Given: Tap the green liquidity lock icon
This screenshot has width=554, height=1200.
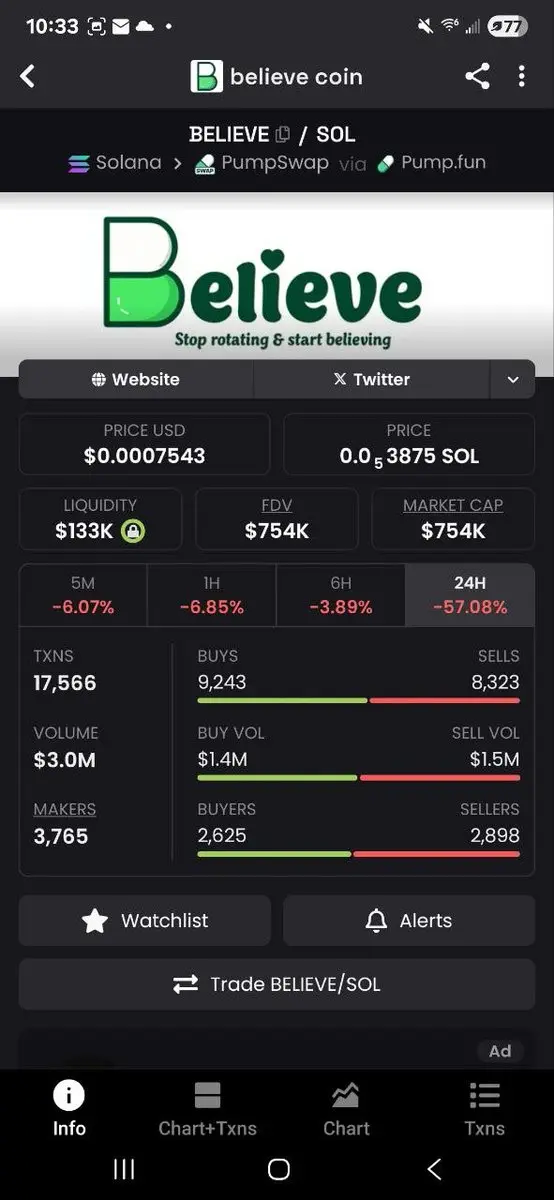Looking at the screenshot, I should coord(133,531).
